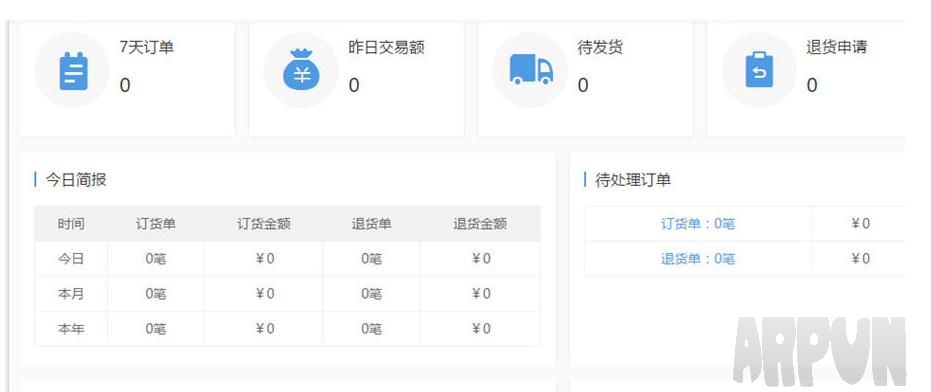Select the 本月 row label
The width and height of the screenshot is (931, 392).
point(71,294)
